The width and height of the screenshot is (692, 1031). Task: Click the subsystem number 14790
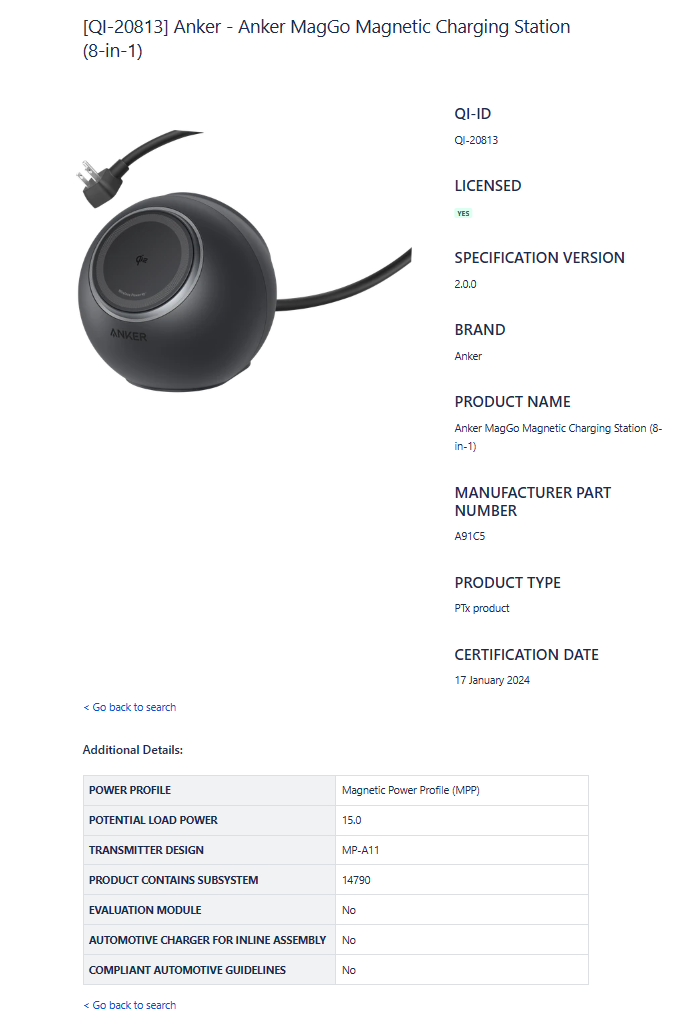pos(356,880)
